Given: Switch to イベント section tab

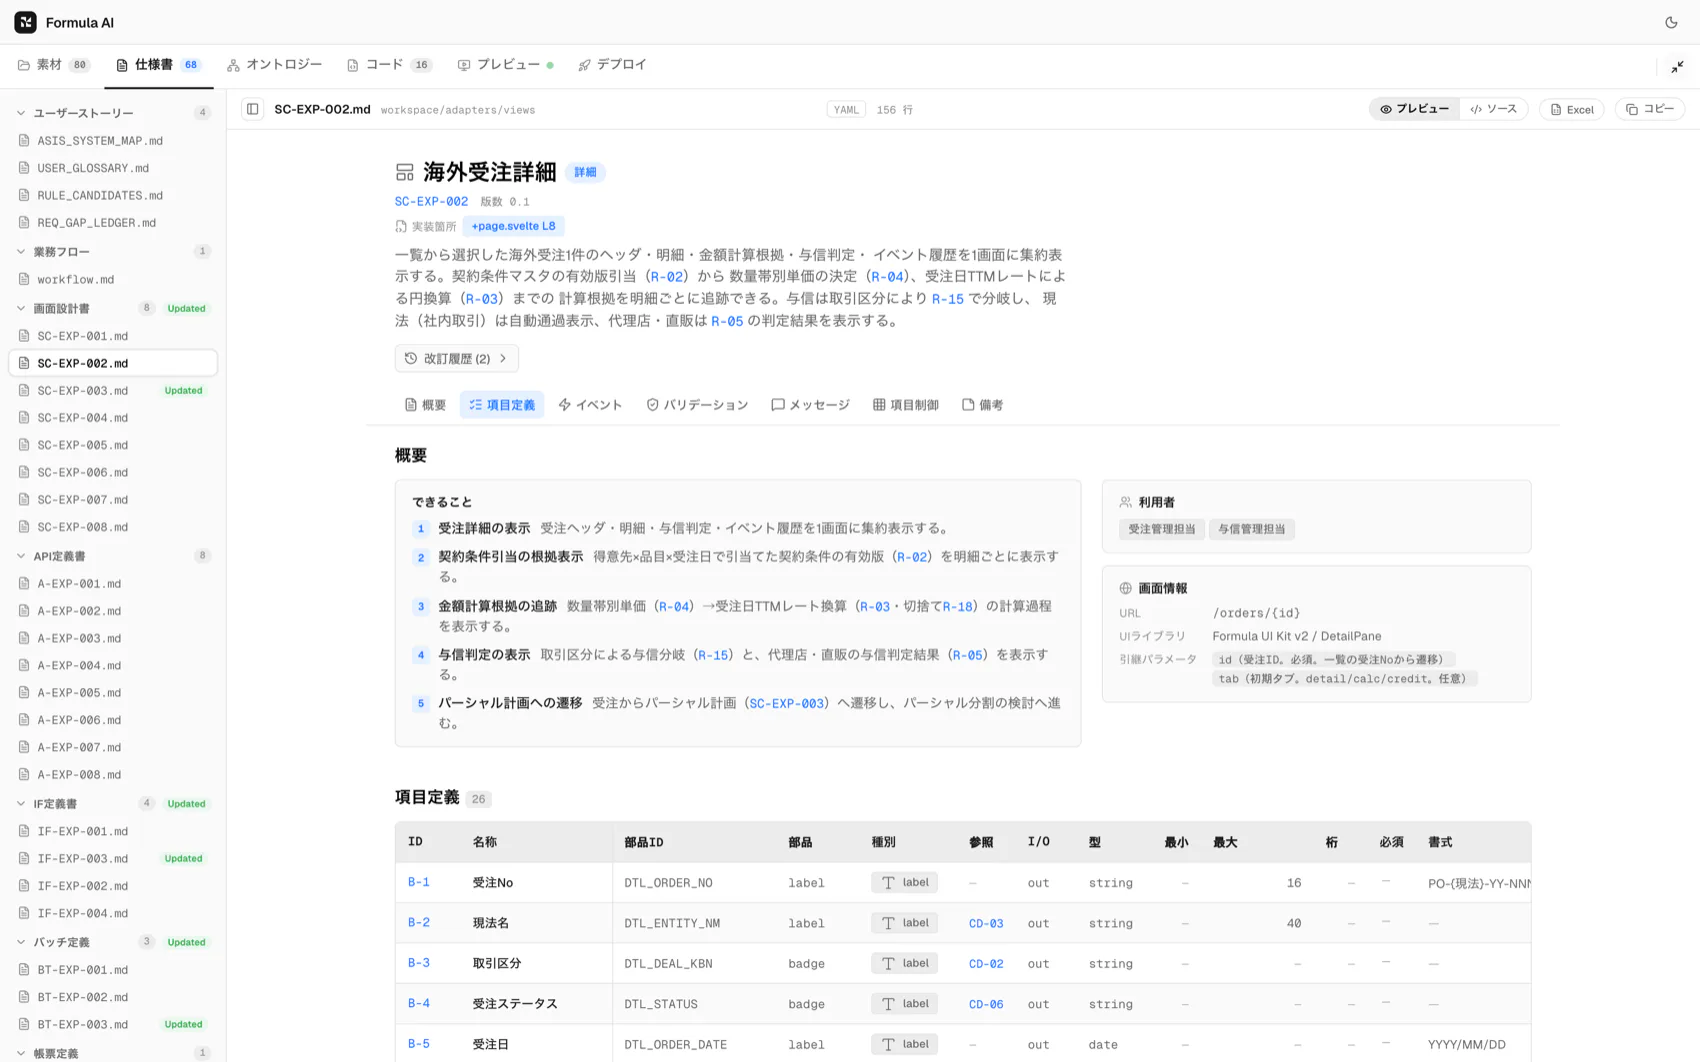Looking at the screenshot, I should tap(590, 405).
